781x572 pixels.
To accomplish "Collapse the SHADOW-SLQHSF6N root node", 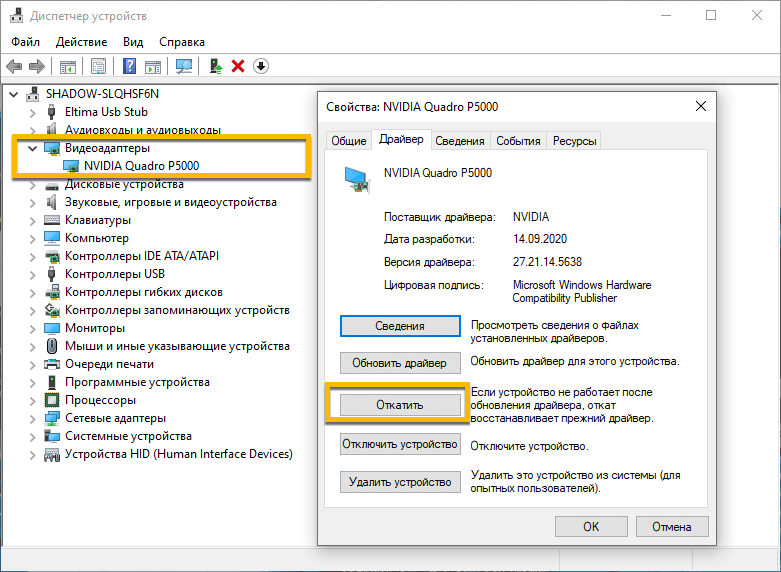I will (x=14, y=94).
